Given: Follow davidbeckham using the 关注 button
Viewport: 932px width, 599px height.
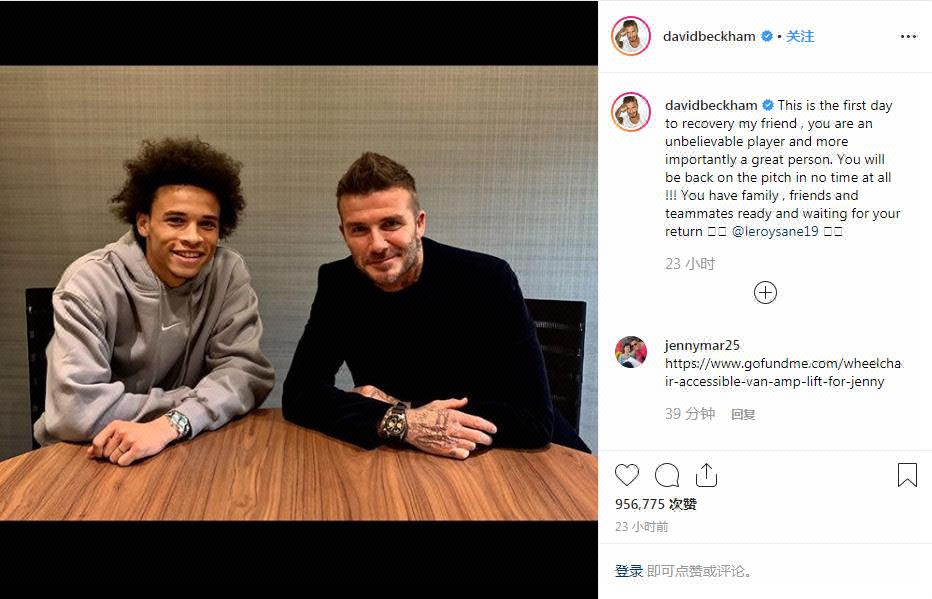Looking at the screenshot, I should pyautogui.click(x=800, y=36).
